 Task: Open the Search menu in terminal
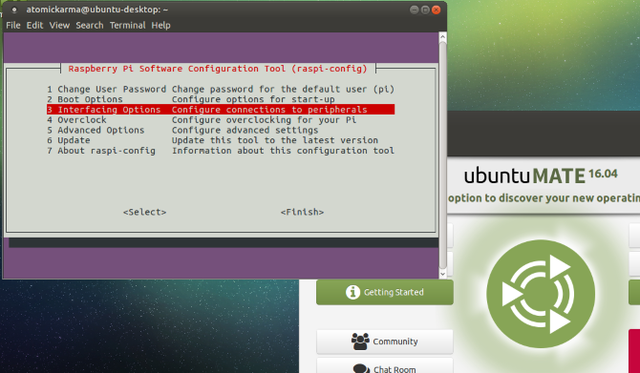[x=89, y=25]
